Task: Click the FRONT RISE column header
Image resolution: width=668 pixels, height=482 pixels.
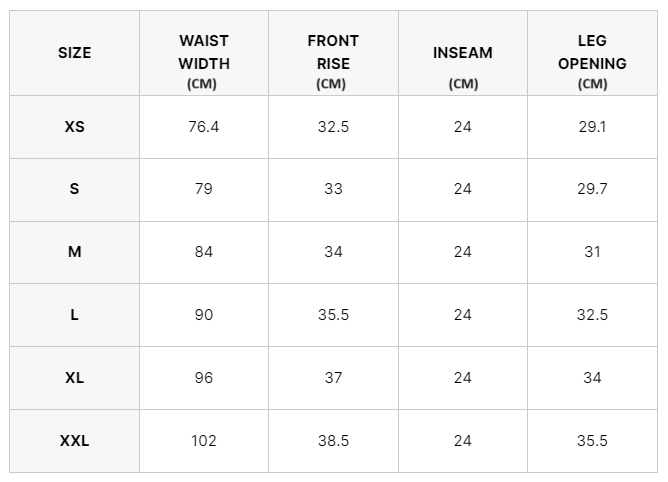Action: click(x=333, y=52)
